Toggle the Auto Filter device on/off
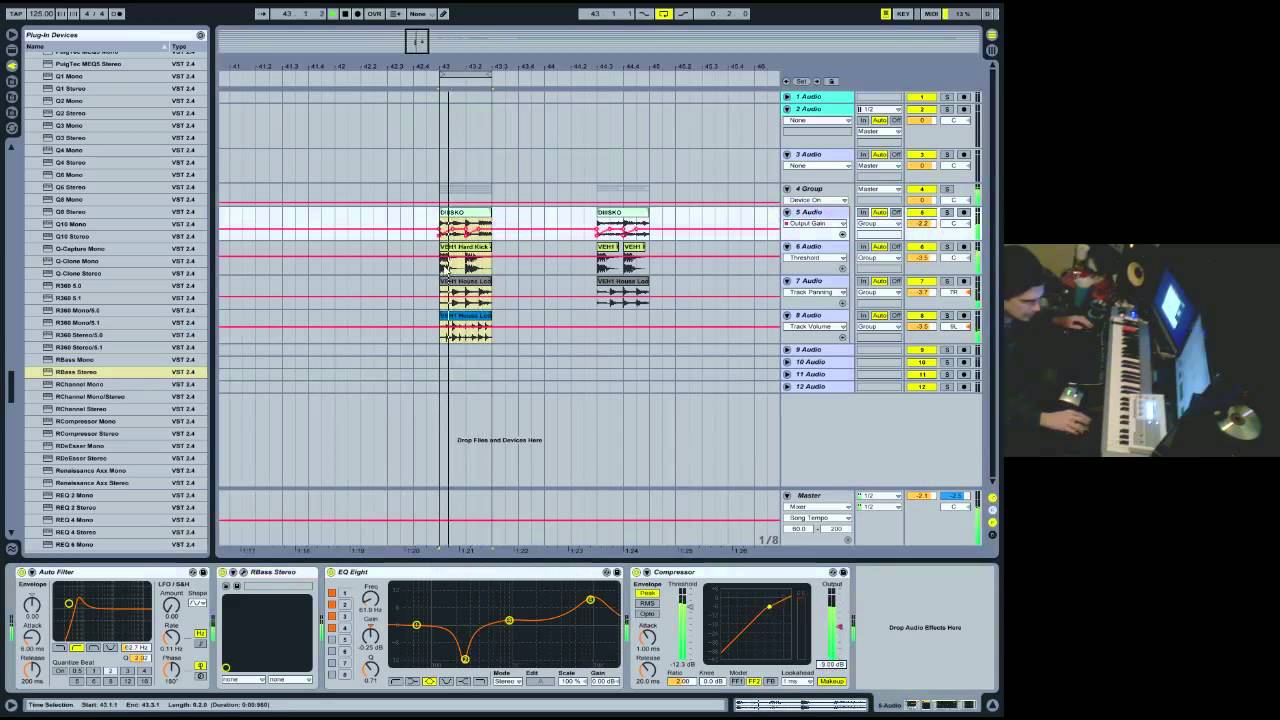 point(21,572)
